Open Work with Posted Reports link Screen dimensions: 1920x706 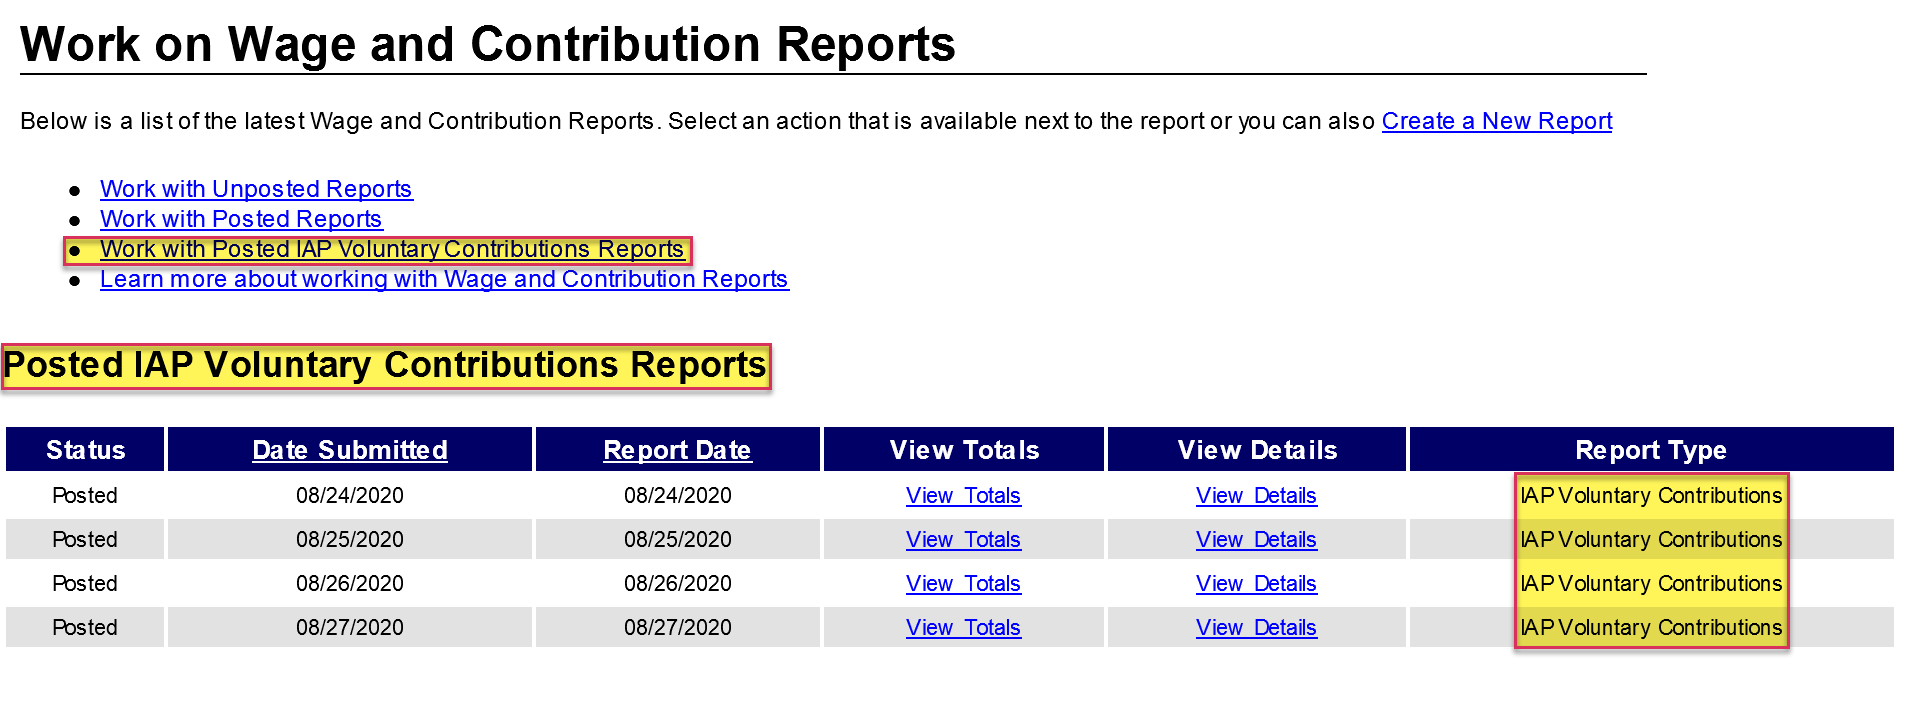coord(241,219)
